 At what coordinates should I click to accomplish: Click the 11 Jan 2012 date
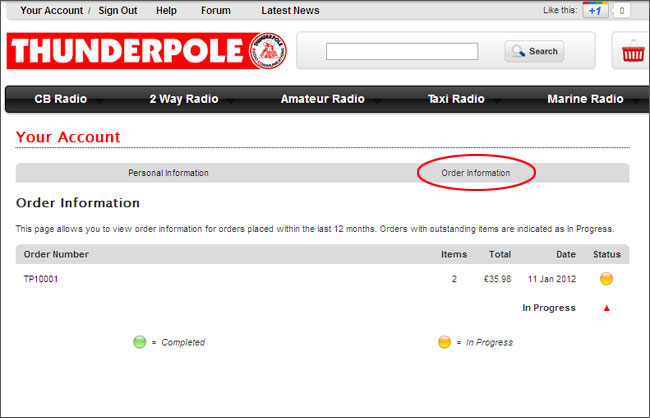(552, 279)
